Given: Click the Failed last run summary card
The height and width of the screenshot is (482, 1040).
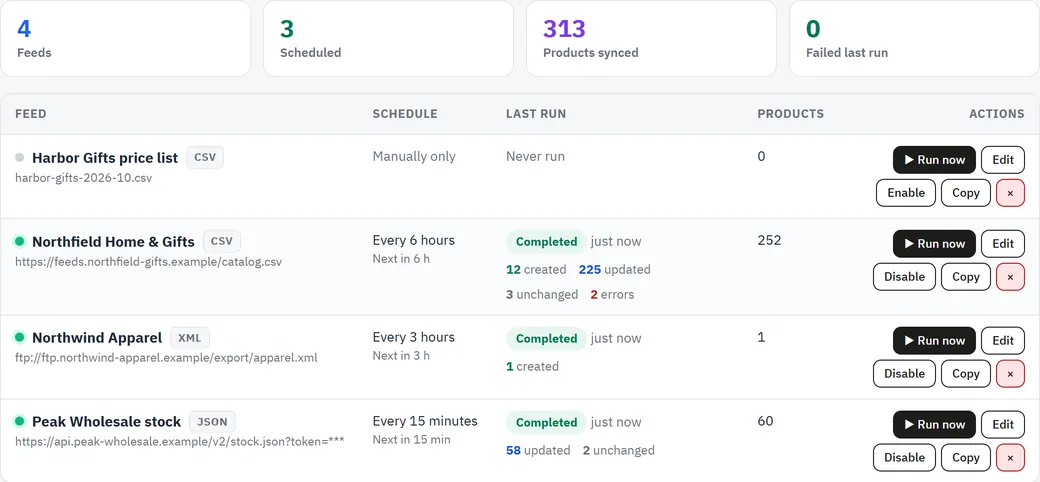Looking at the screenshot, I should (x=914, y=38).
